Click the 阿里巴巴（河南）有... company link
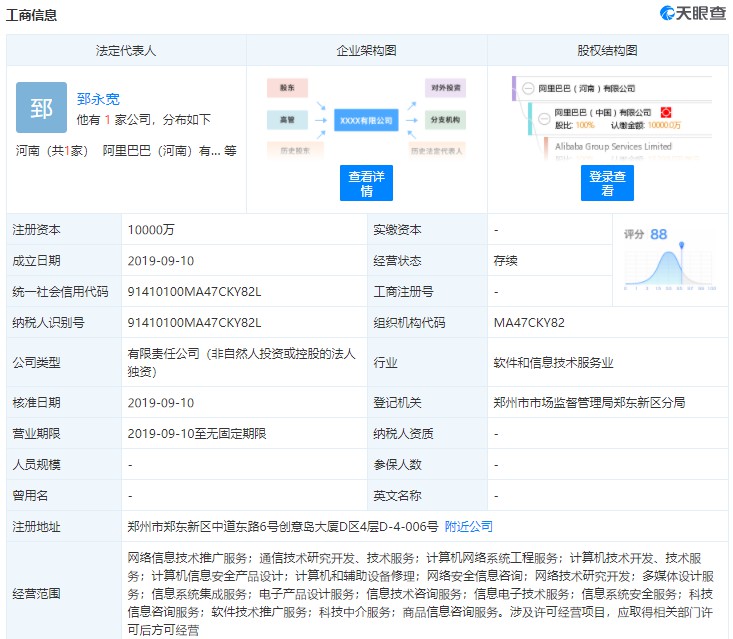This screenshot has width=733, height=639. coord(163,151)
